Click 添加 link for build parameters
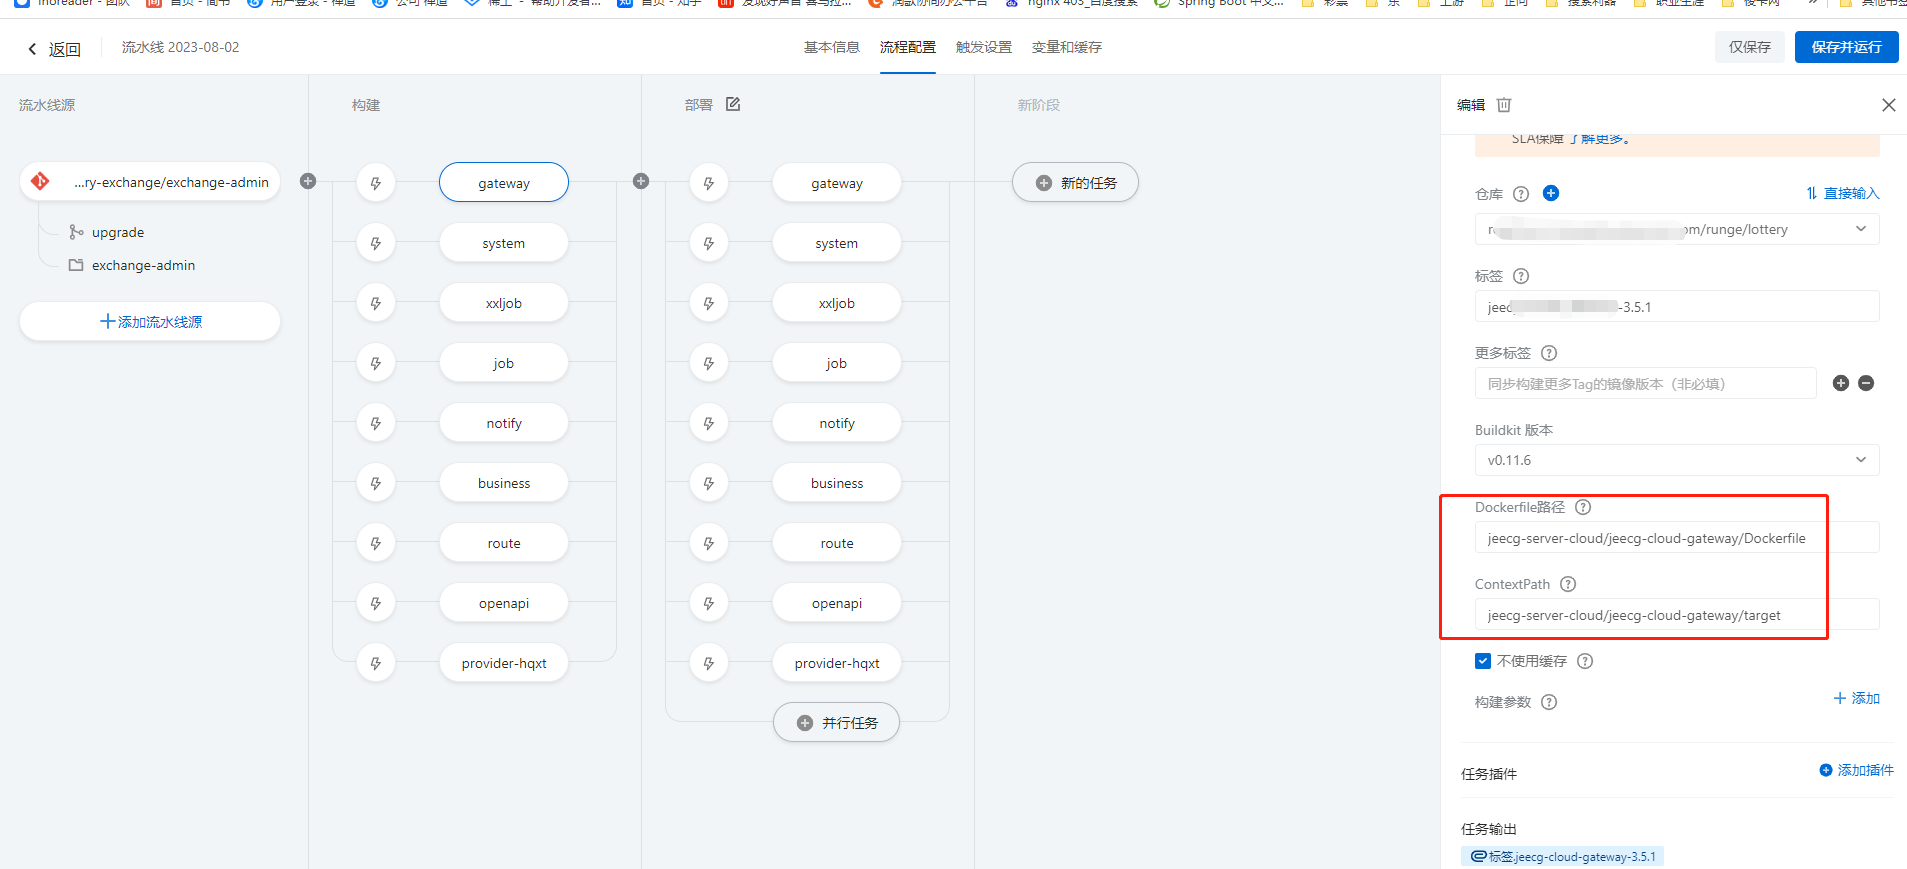Viewport: 1907px width, 869px height. coord(1856,698)
